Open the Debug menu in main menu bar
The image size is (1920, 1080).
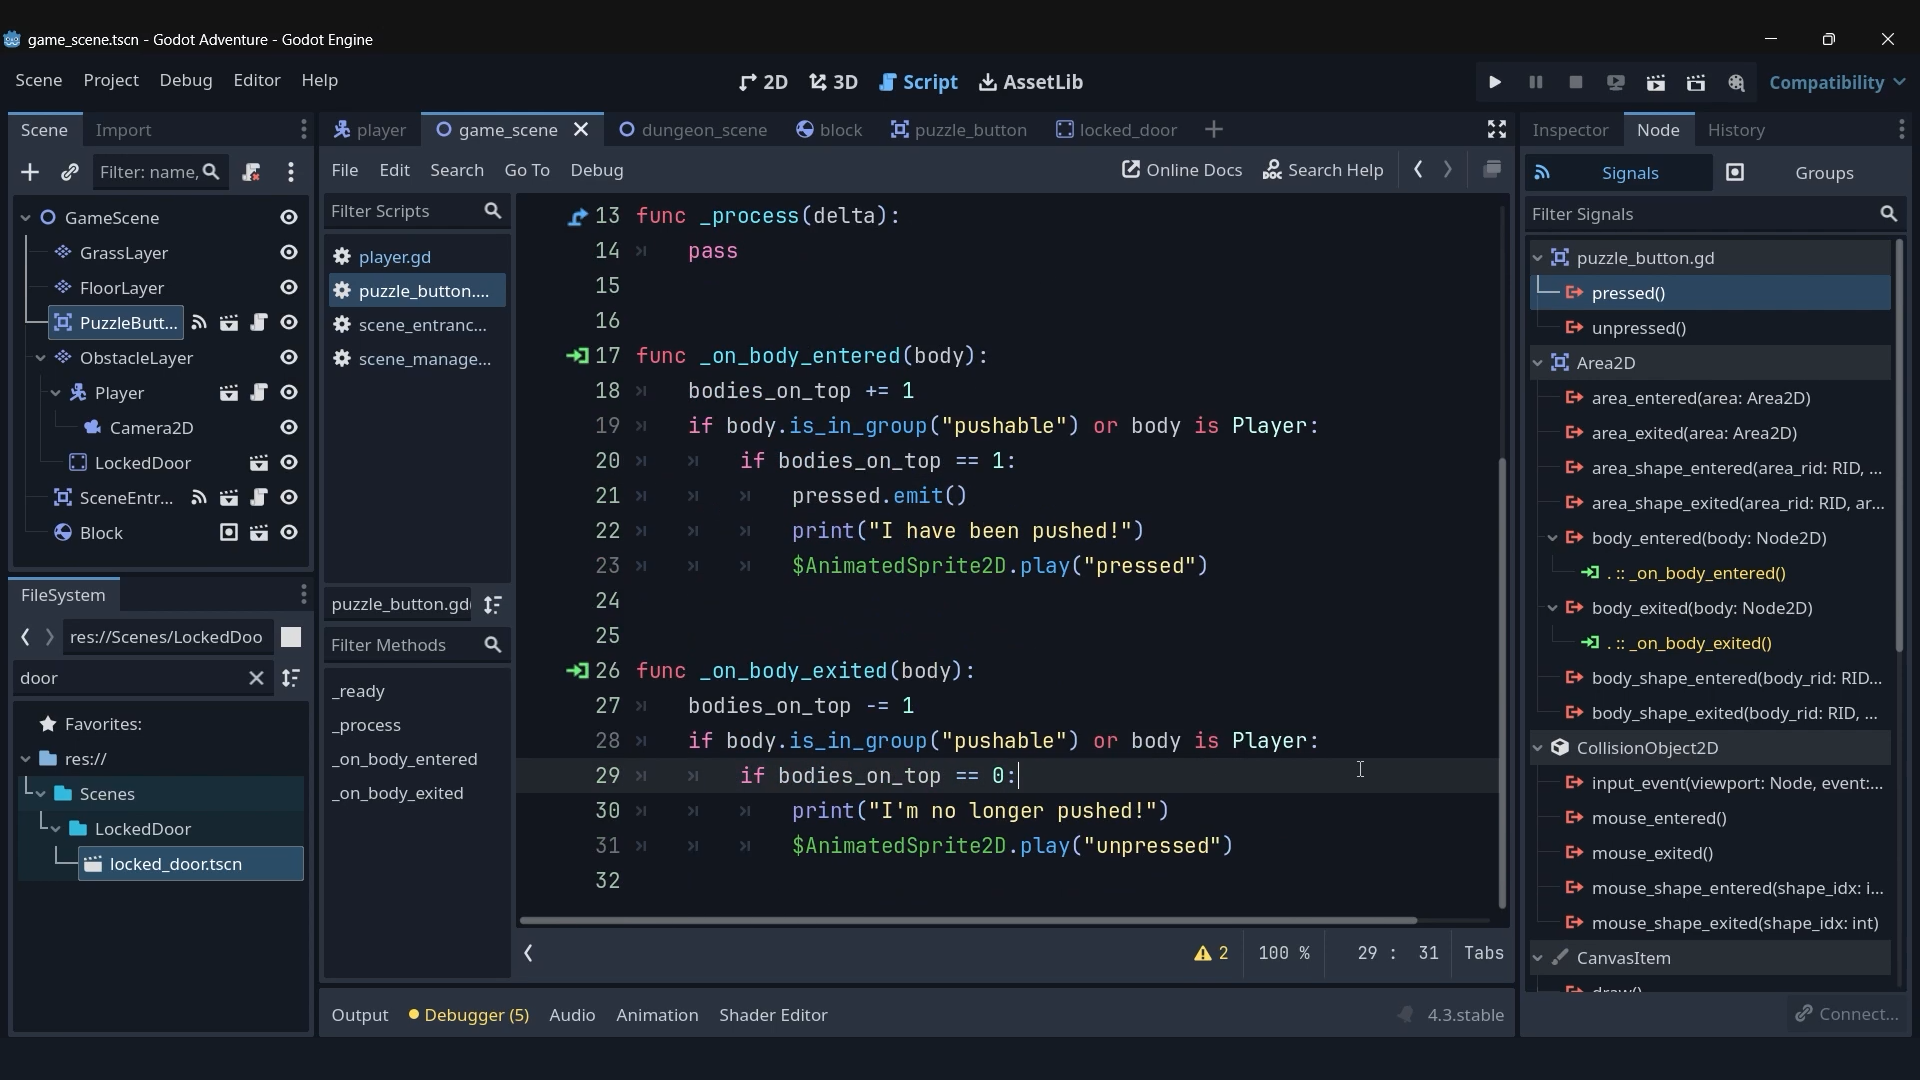coord(186,80)
